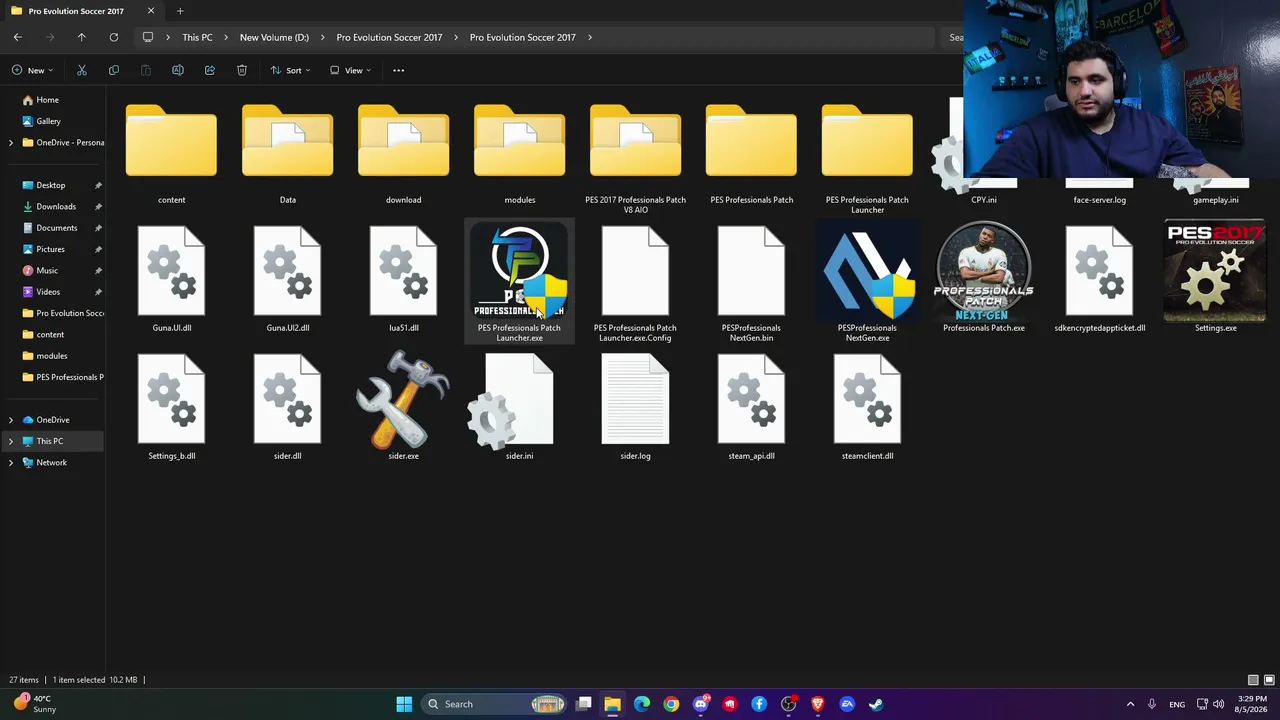This screenshot has width=1280, height=720.
Task: Select the download folder
Action: (x=403, y=155)
